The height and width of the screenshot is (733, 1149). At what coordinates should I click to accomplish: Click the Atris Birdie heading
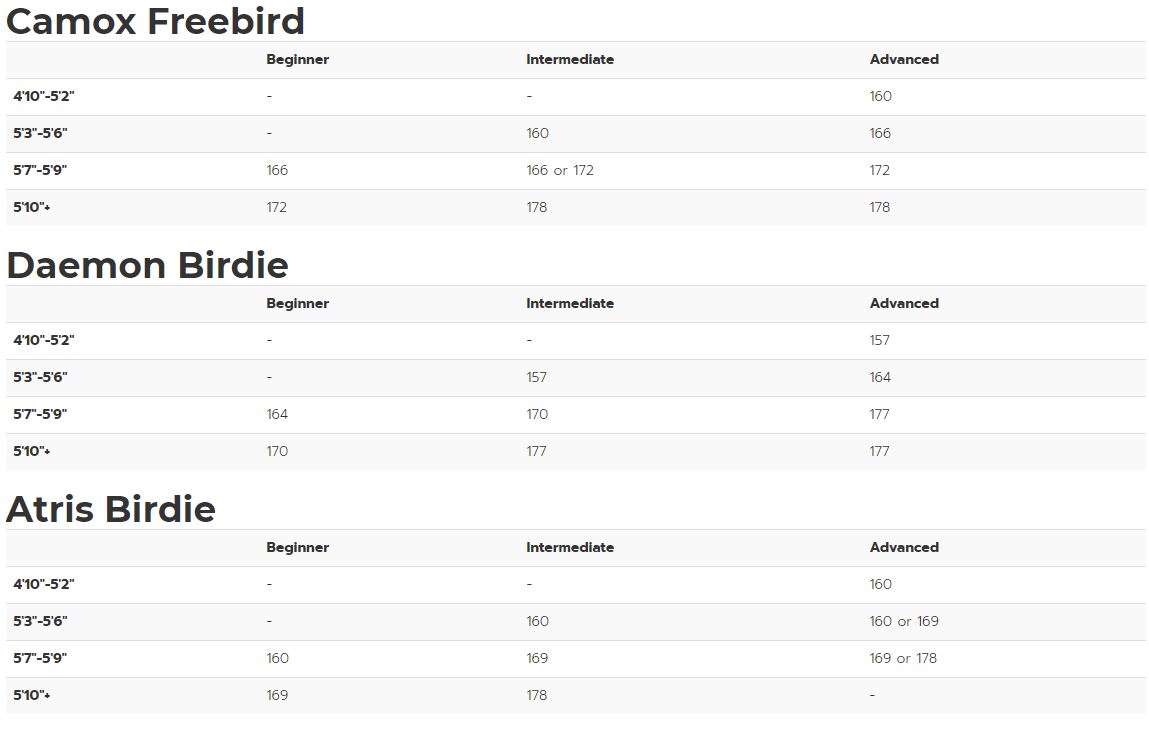point(111,509)
